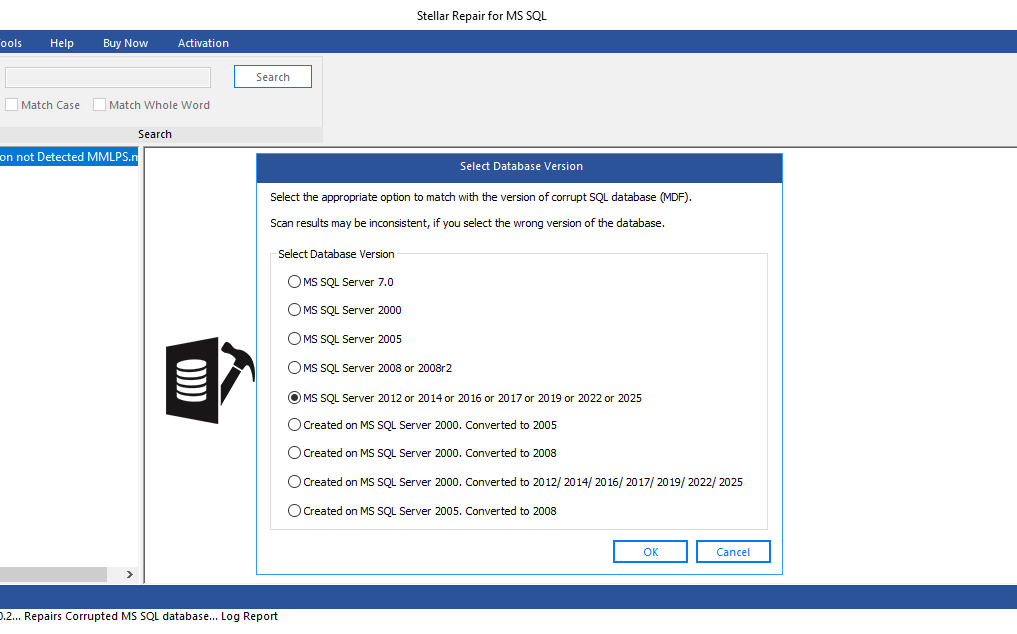Select MS SQL Server 2008 or 2008r2
Viewport: 1017px width, 634px height.
[x=370, y=368]
